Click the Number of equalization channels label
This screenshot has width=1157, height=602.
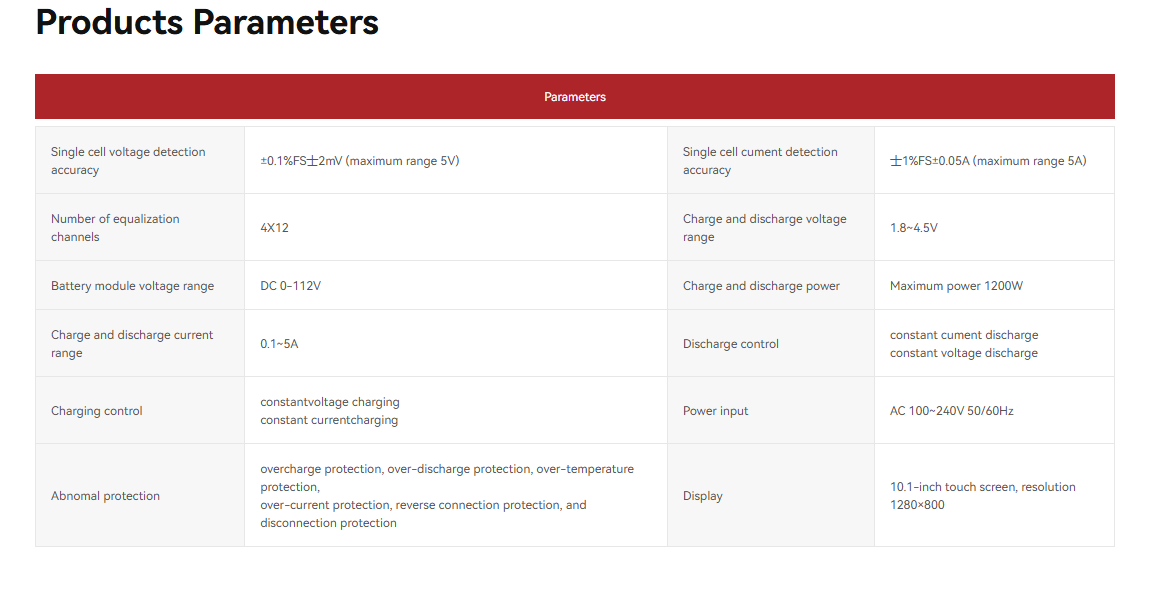(x=115, y=228)
